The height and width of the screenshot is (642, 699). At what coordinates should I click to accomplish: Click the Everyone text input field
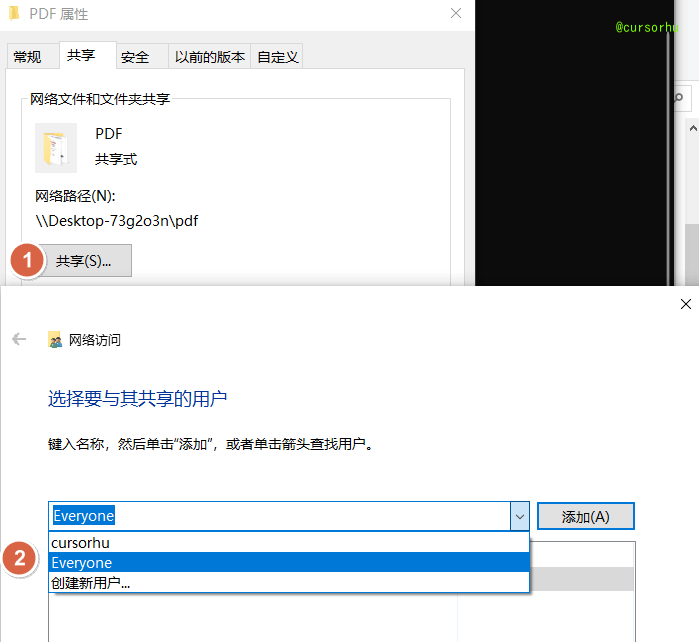coord(279,516)
